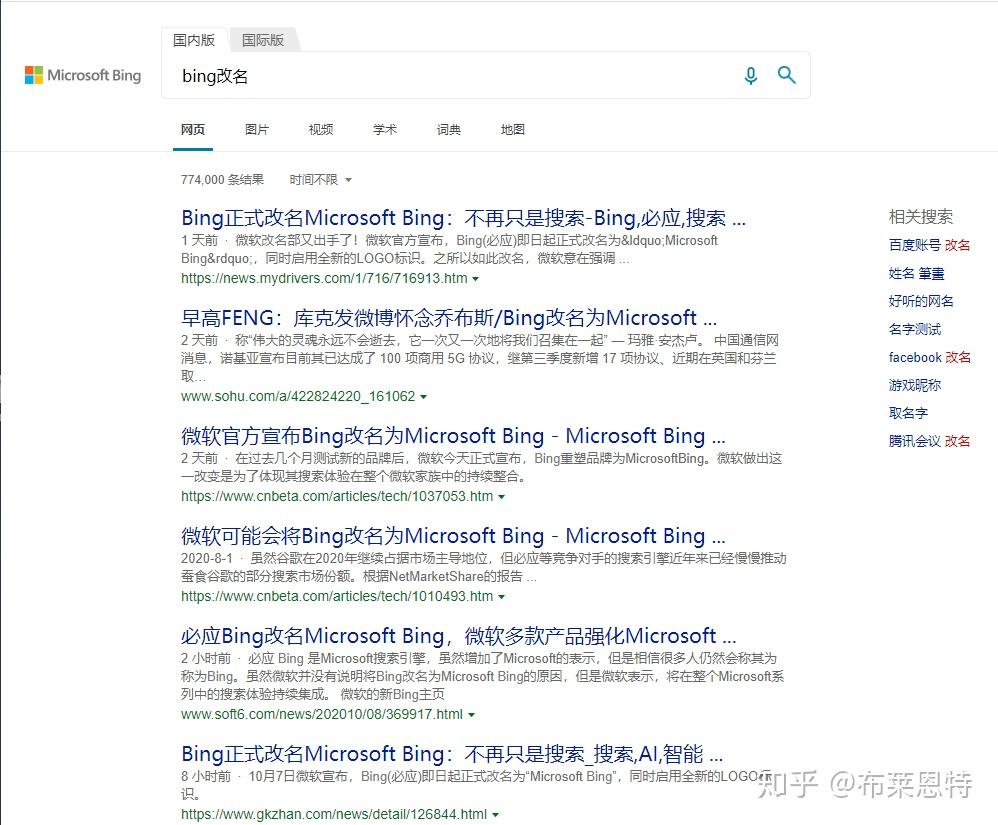Viewport: 998px width, 825px height.
Task: Select the 网页 results tab
Action: pos(193,129)
